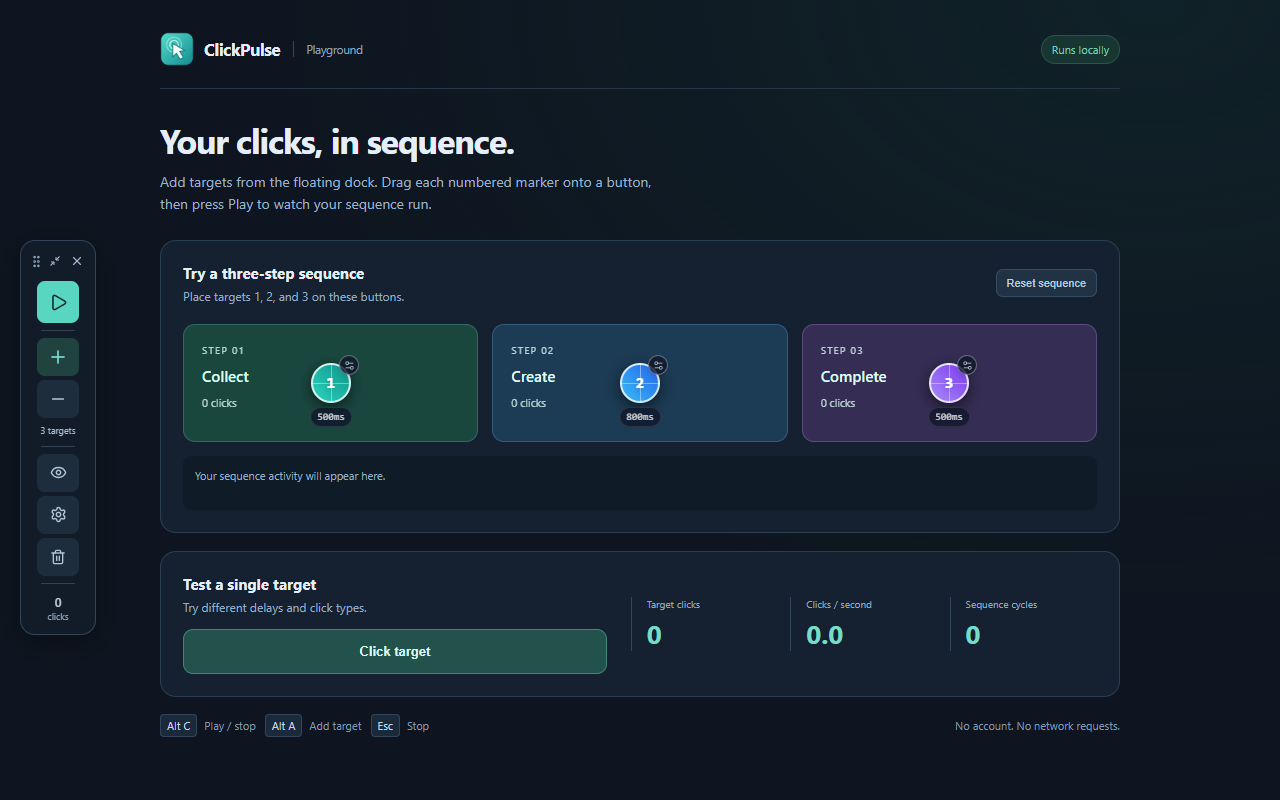Toggle target visibility with the eye icon

point(58,473)
